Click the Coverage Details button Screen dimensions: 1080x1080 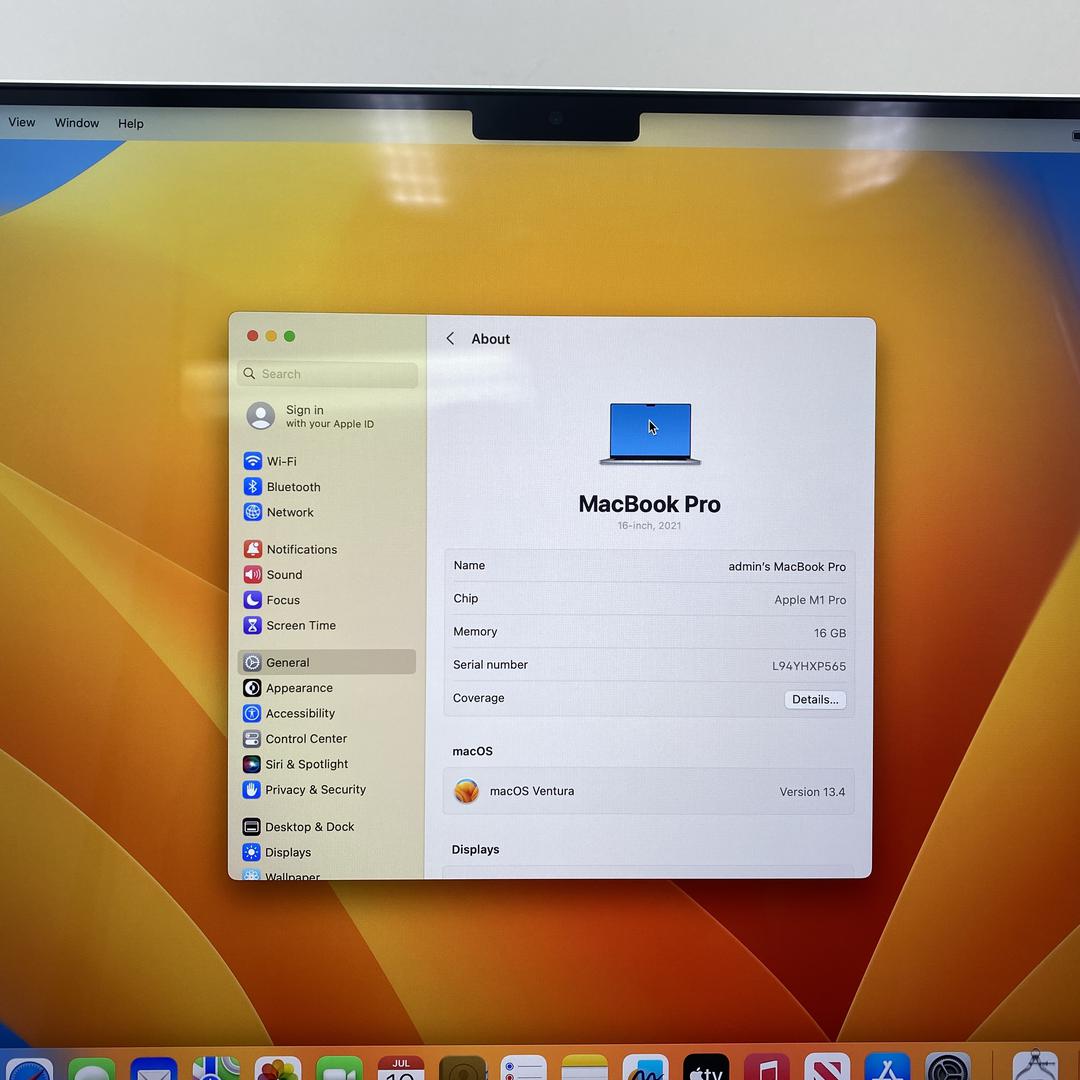[815, 700]
